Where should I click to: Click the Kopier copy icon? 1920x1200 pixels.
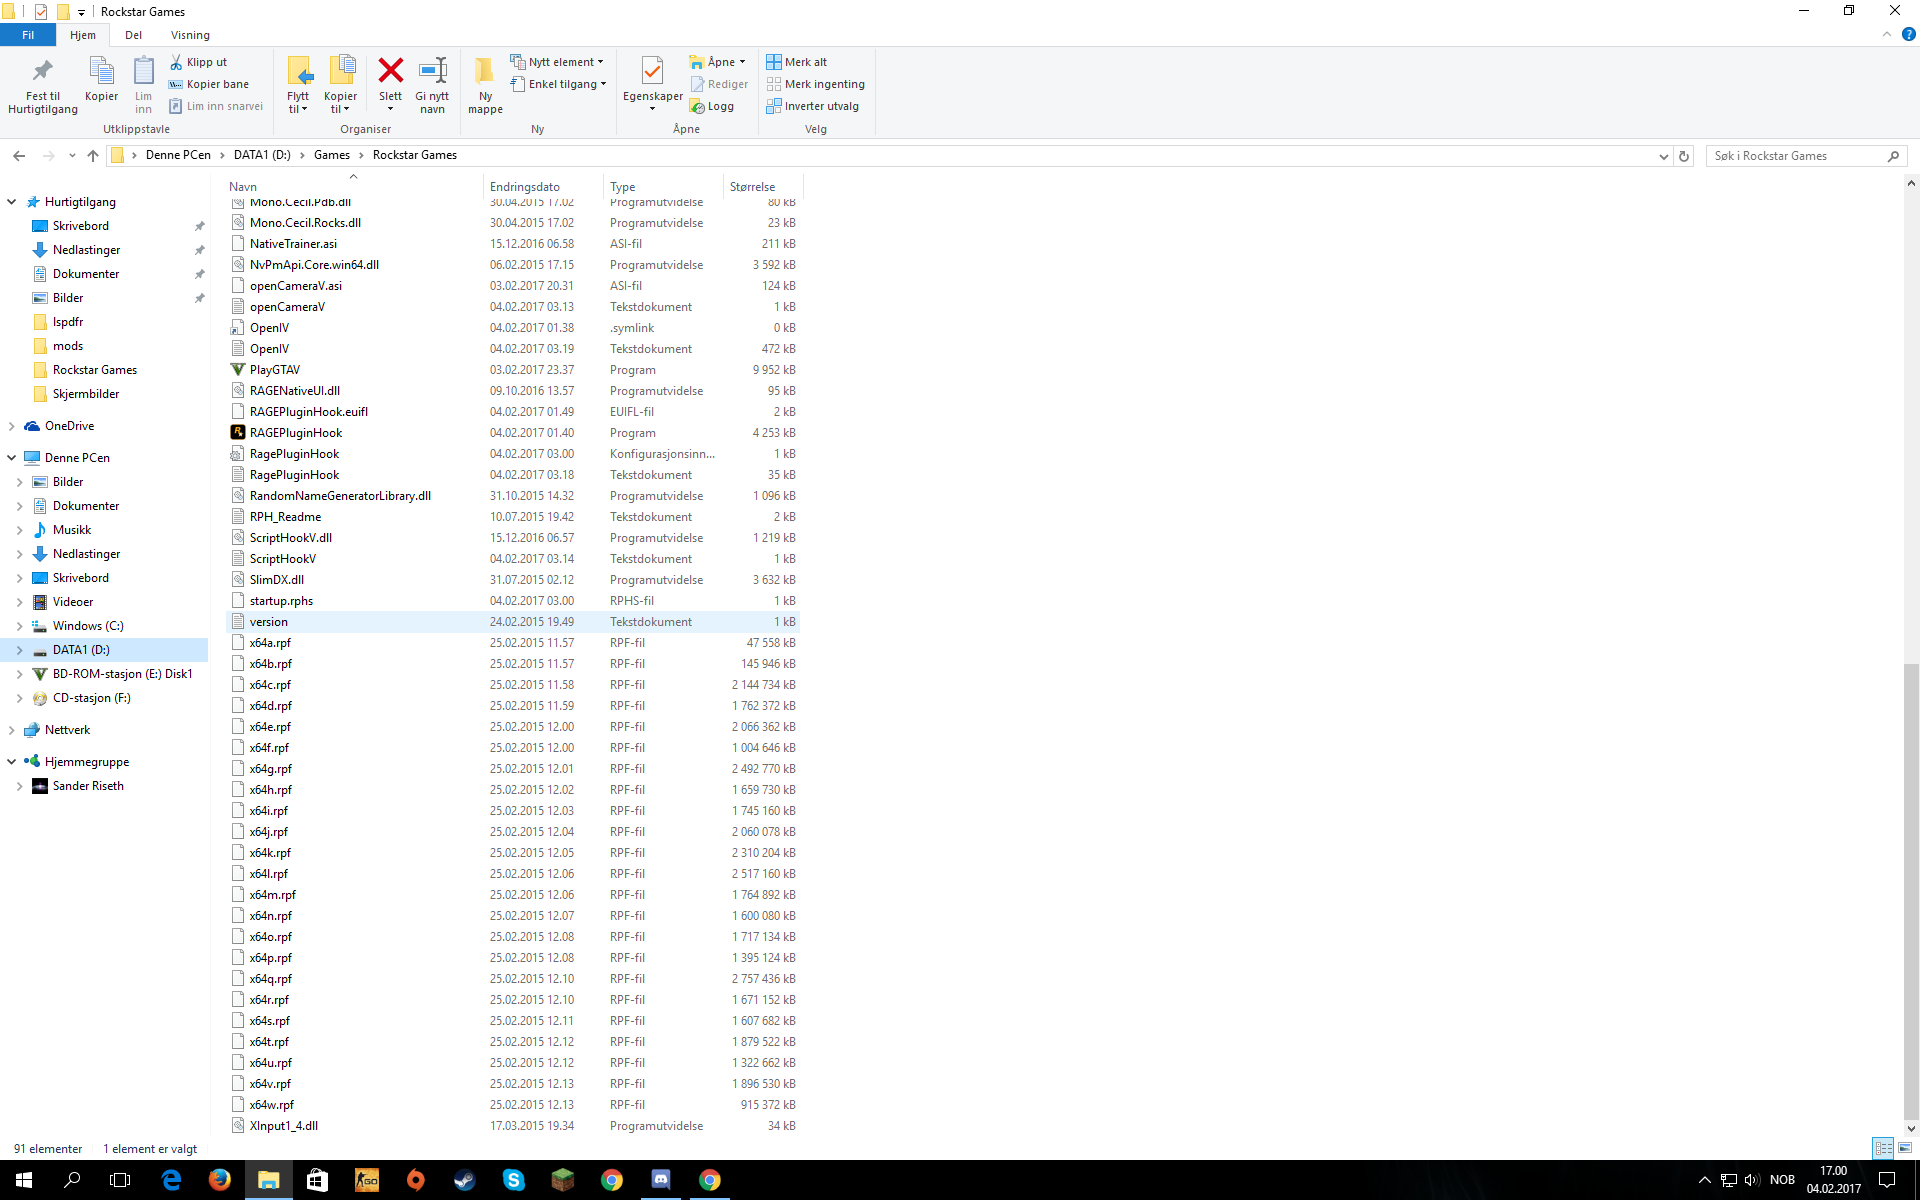pos(101,72)
